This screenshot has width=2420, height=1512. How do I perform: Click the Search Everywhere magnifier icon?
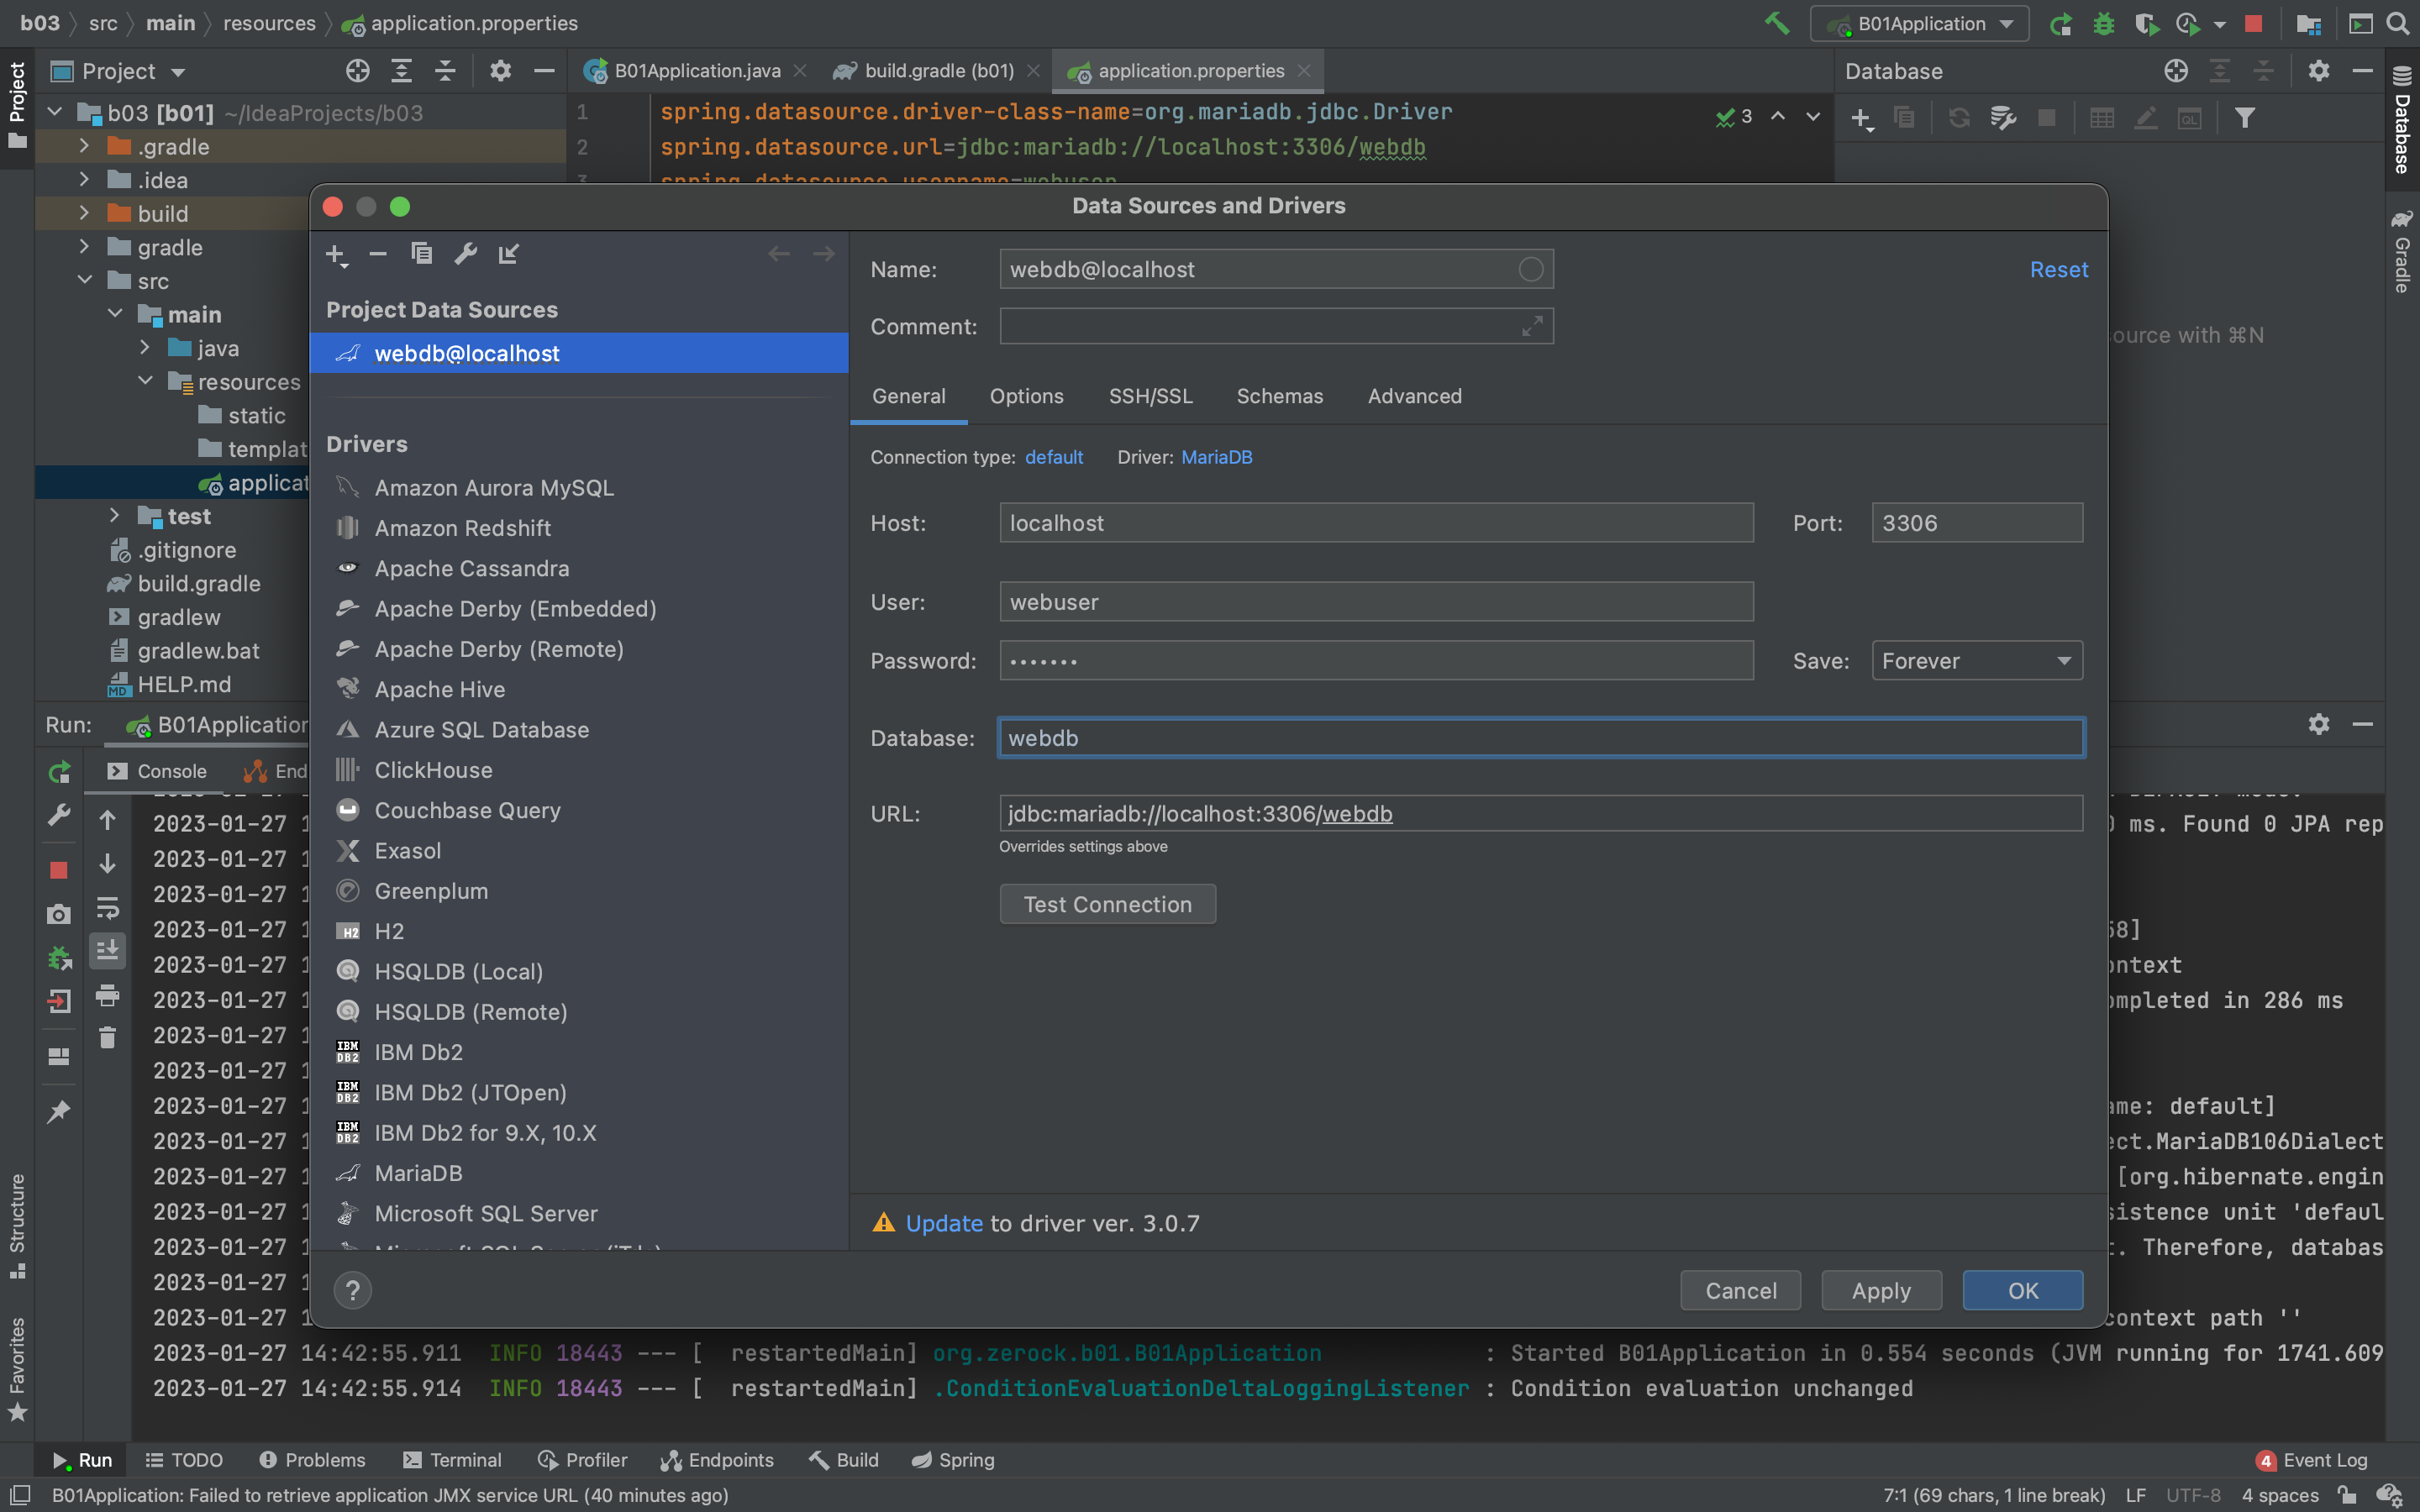(2398, 24)
